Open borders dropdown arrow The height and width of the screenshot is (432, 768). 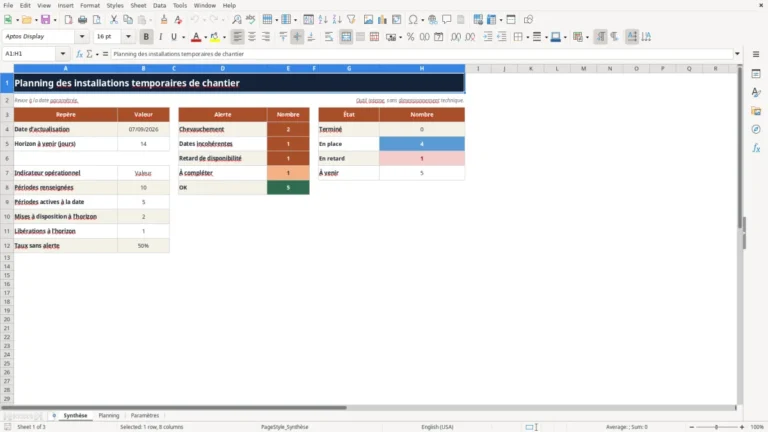click(x=527, y=37)
